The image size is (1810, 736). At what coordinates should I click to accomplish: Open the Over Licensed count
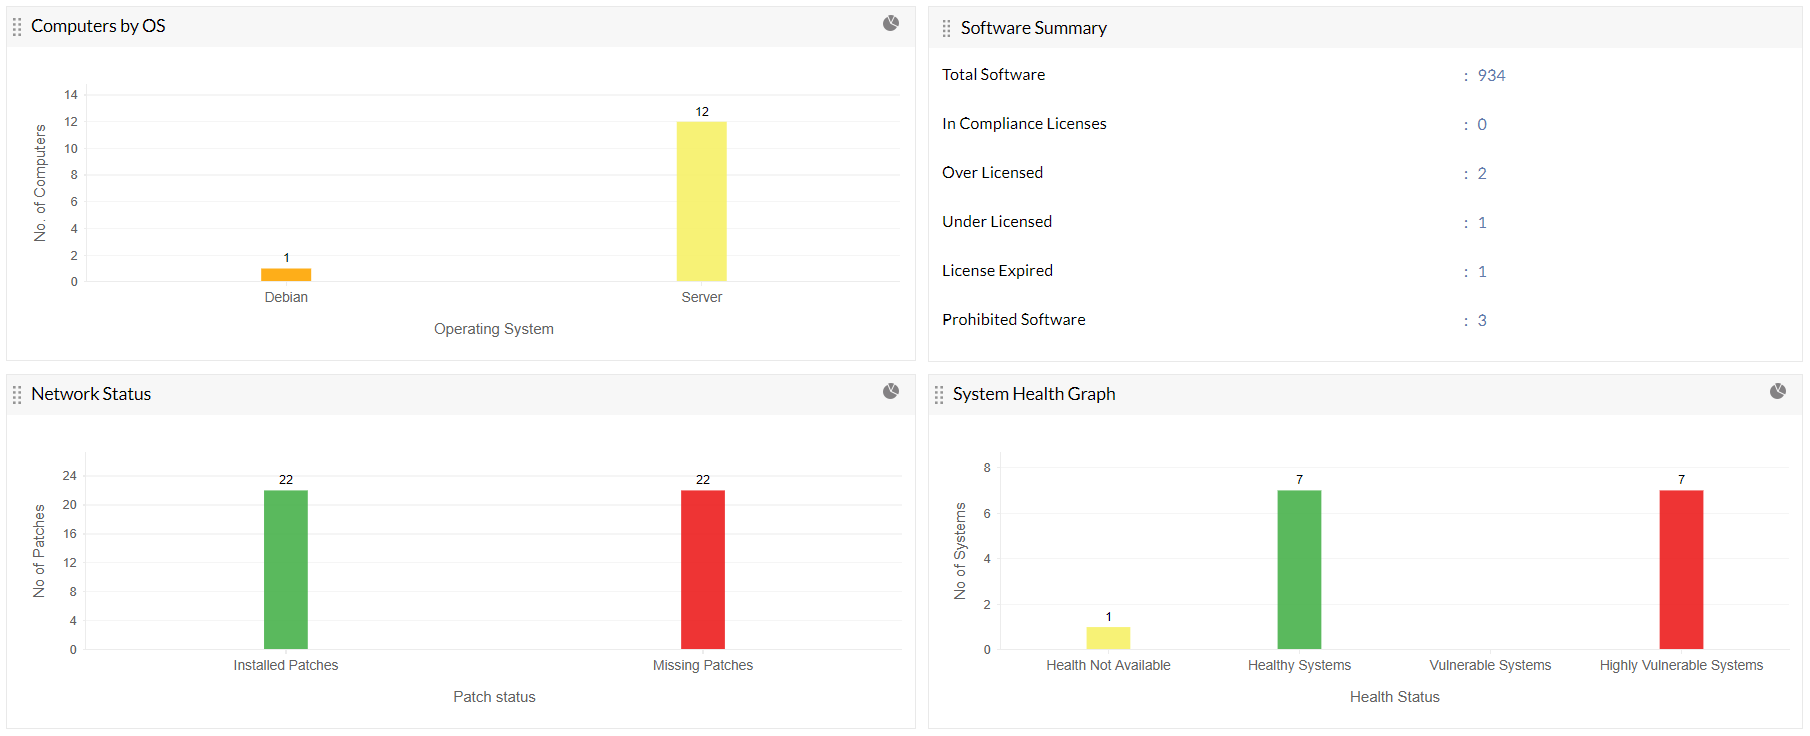tap(1482, 174)
